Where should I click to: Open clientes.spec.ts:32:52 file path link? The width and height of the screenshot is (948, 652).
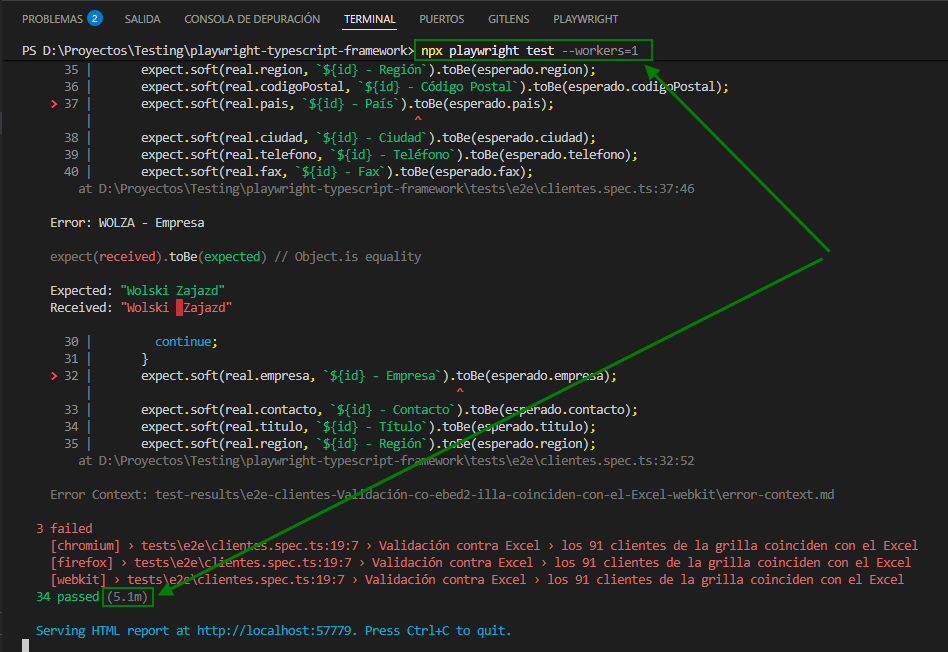point(396,461)
